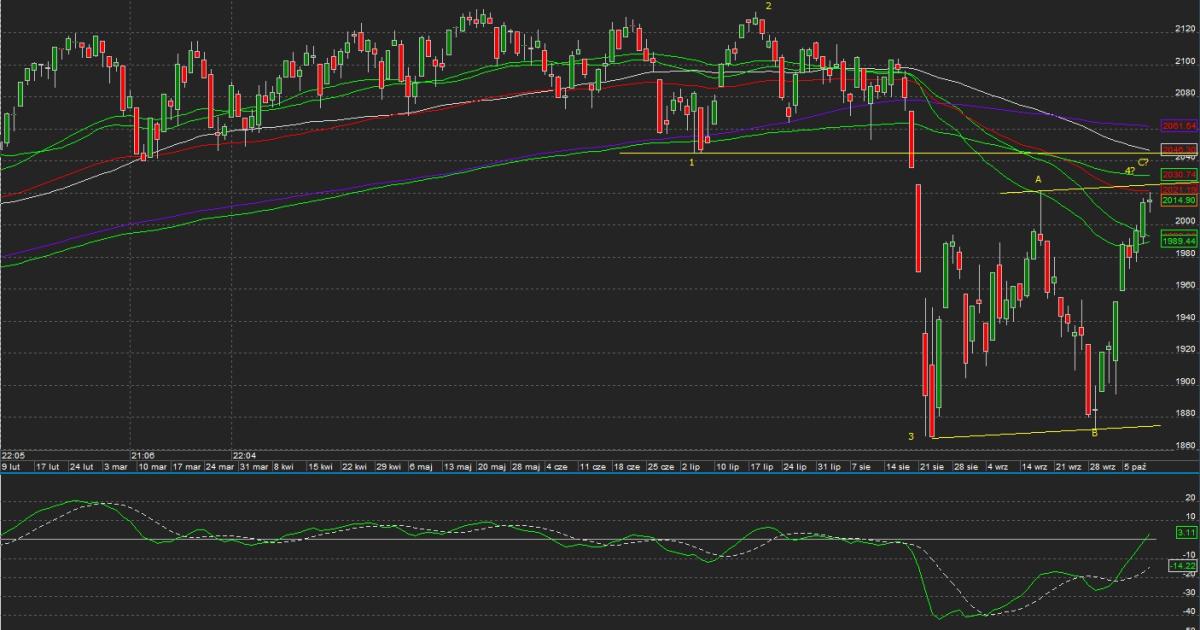Click the yellow wave label 1
Viewport: 1200px width, 630px height.
tap(692, 161)
